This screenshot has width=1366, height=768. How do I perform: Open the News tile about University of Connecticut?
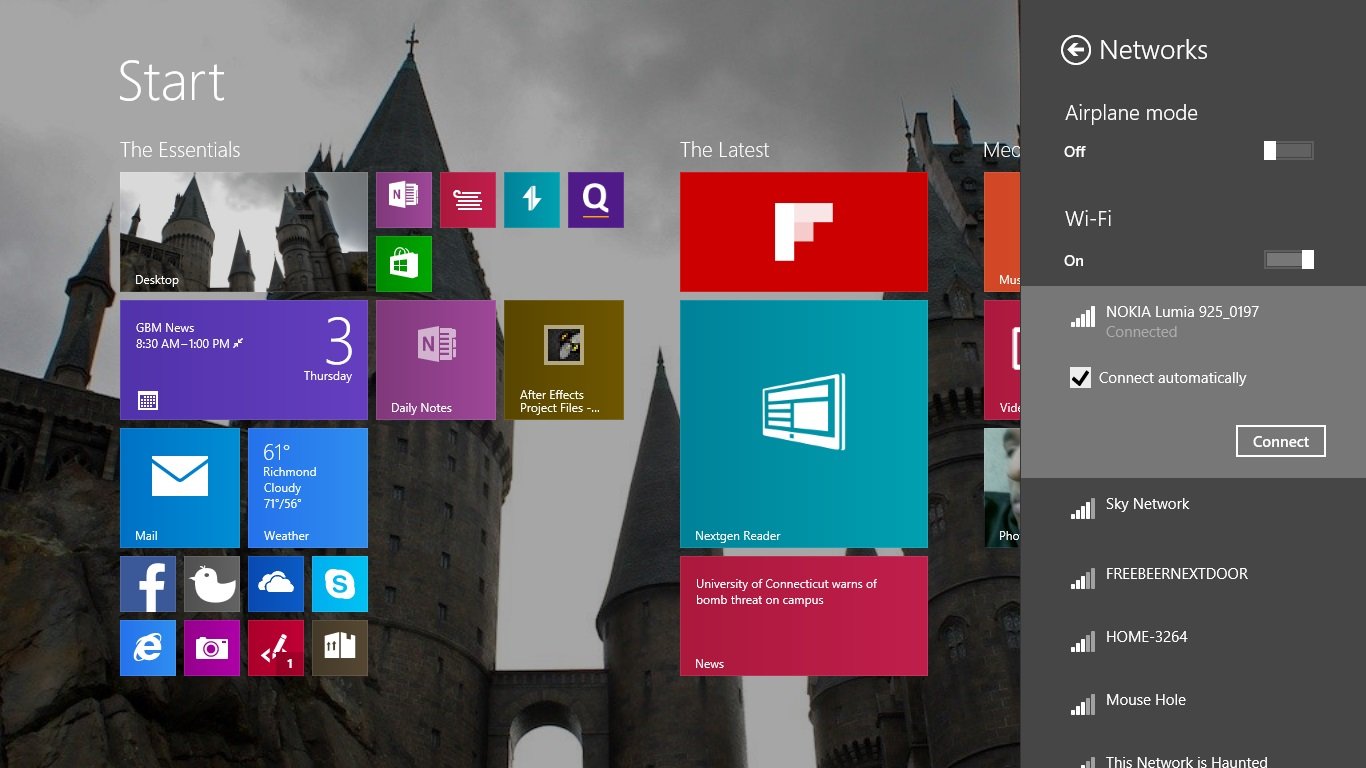tap(804, 616)
